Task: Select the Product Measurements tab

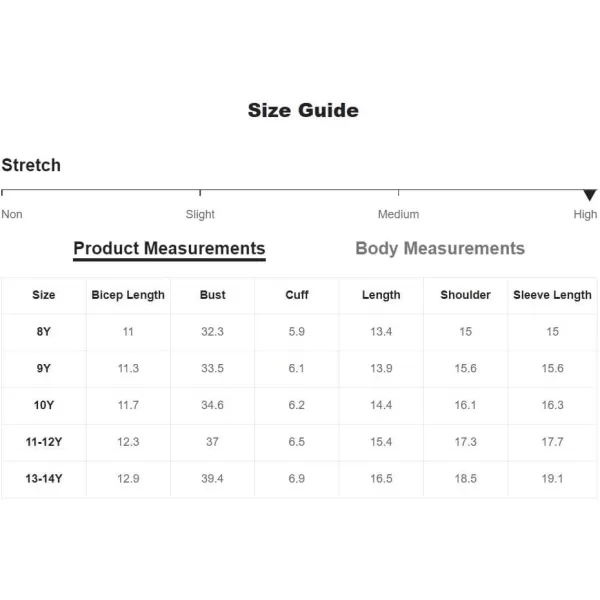Action: (x=169, y=248)
